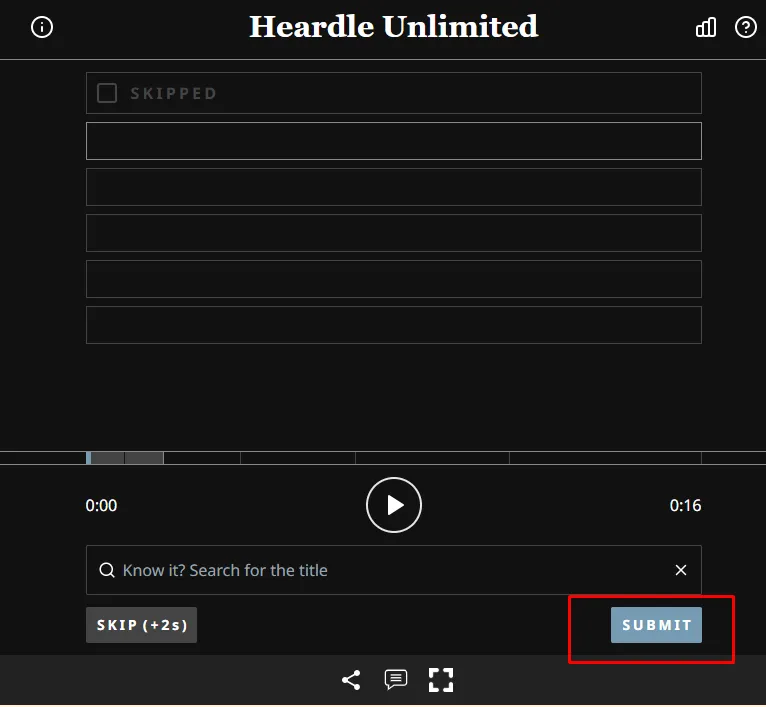The height and width of the screenshot is (707, 766).
Task: Open the info about page icon
Action: [x=42, y=27]
